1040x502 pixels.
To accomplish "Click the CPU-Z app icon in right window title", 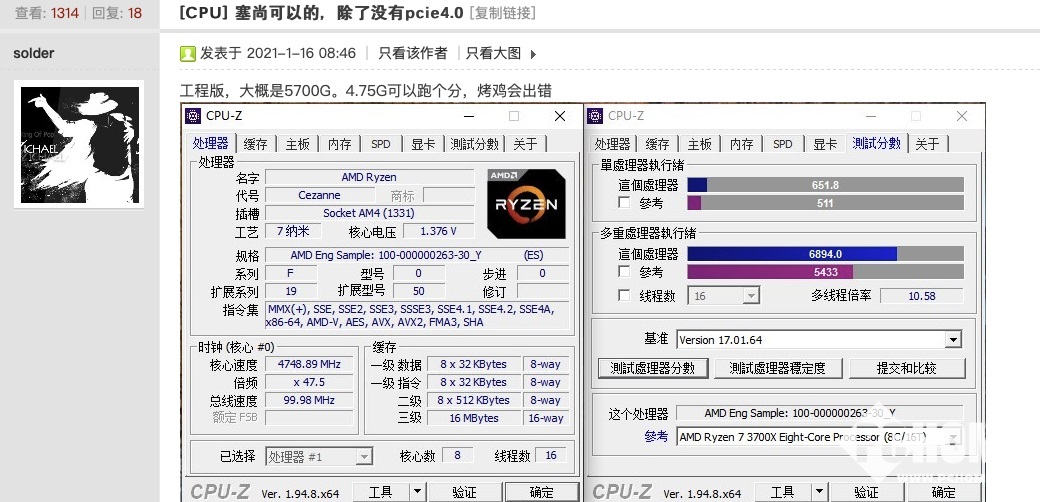I will [x=595, y=116].
